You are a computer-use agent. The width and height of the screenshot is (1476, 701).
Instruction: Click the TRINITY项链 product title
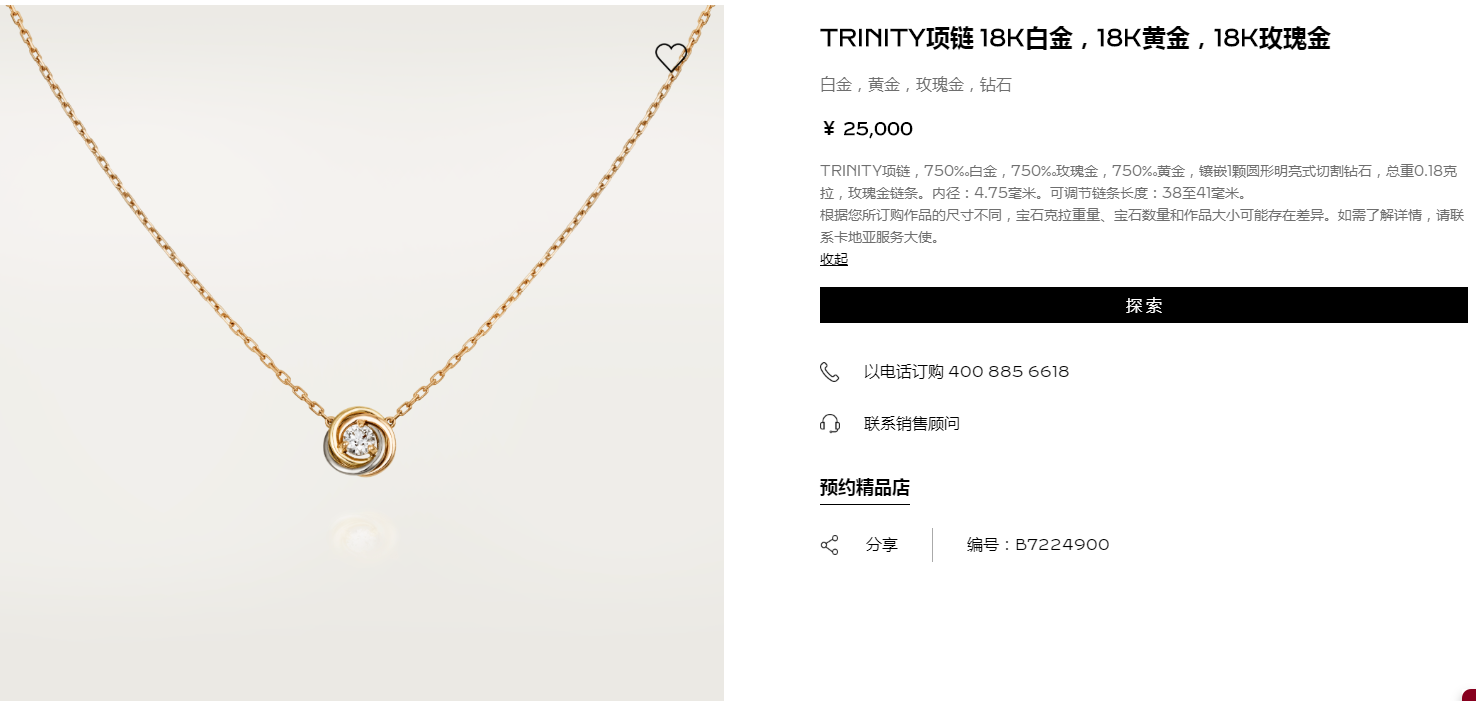pyautogui.click(x=1075, y=39)
